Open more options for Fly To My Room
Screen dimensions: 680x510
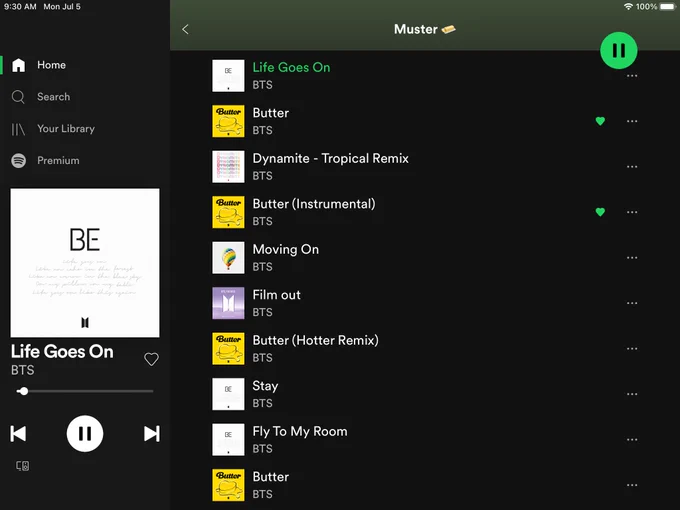632,440
